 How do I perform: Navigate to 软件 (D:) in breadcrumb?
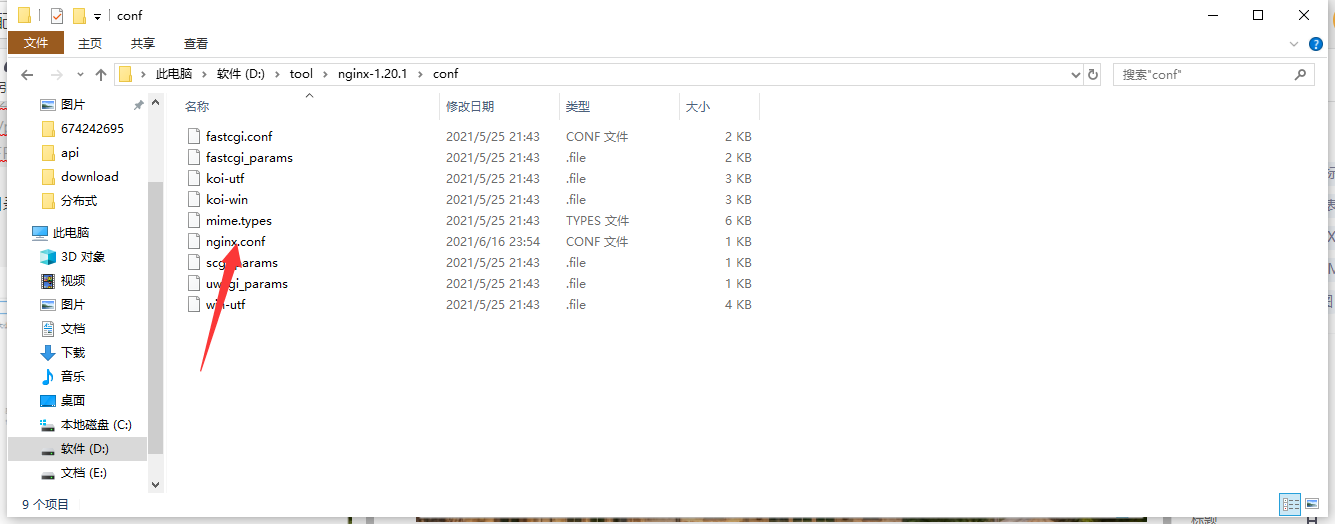241,74
